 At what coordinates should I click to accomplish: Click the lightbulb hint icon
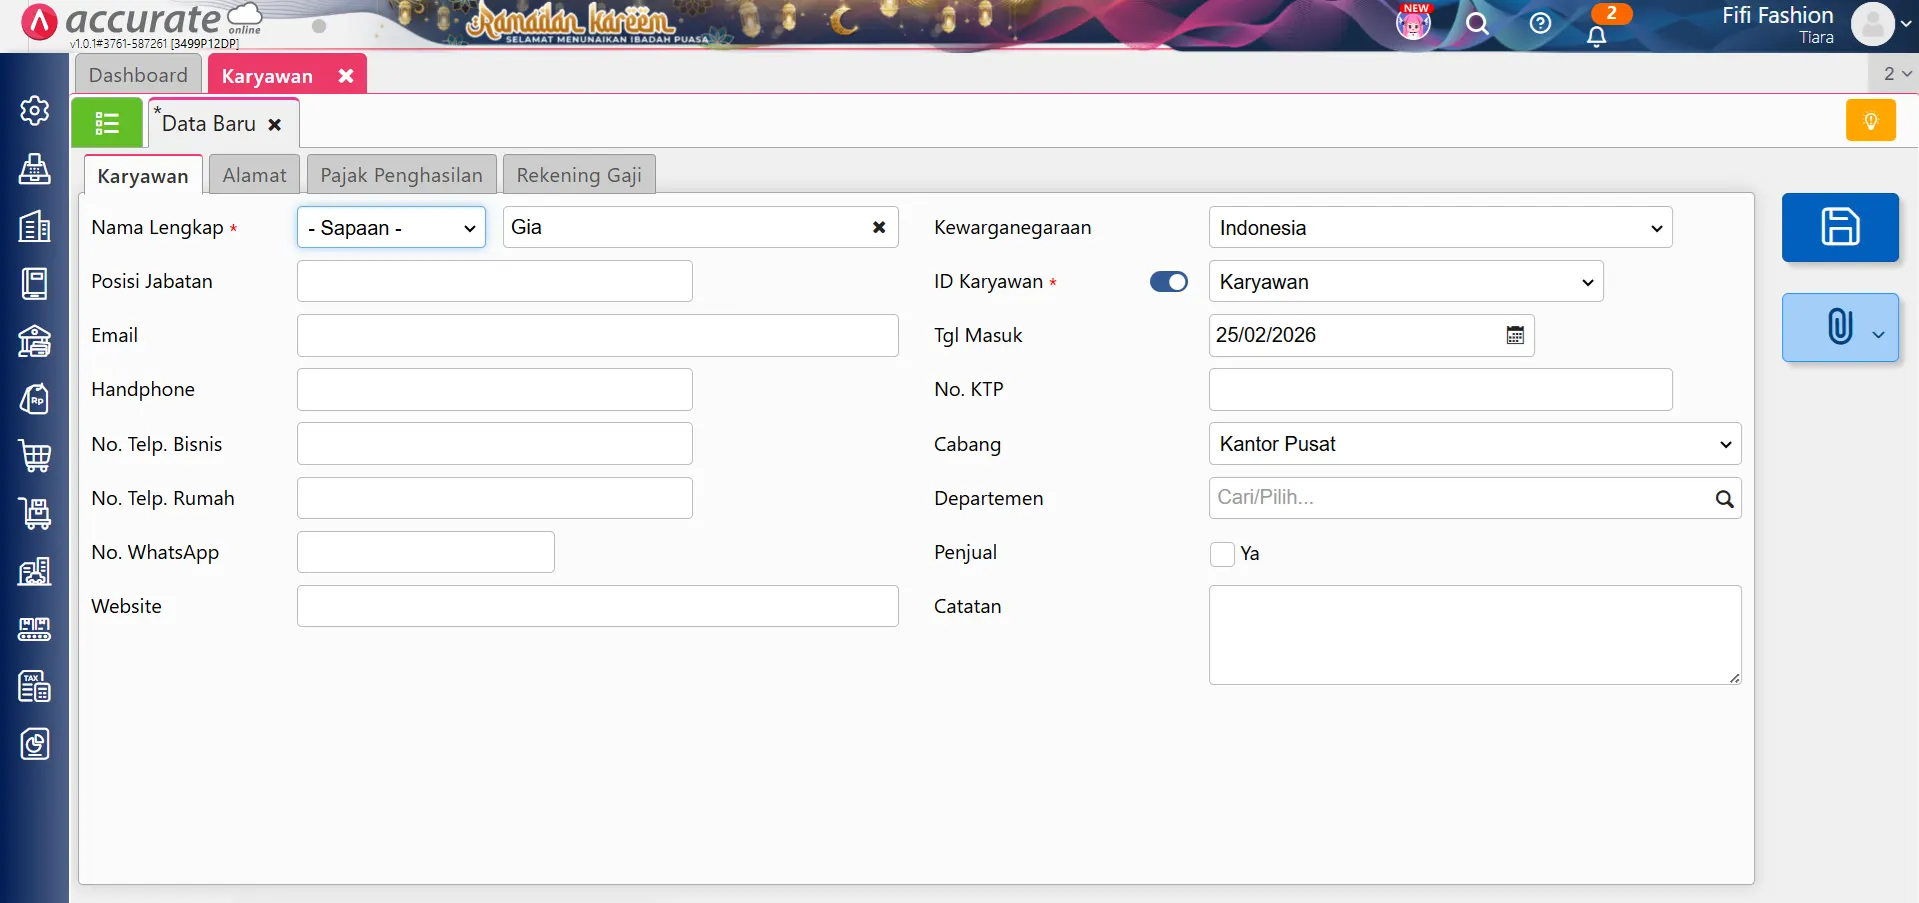coord(1870,119)
